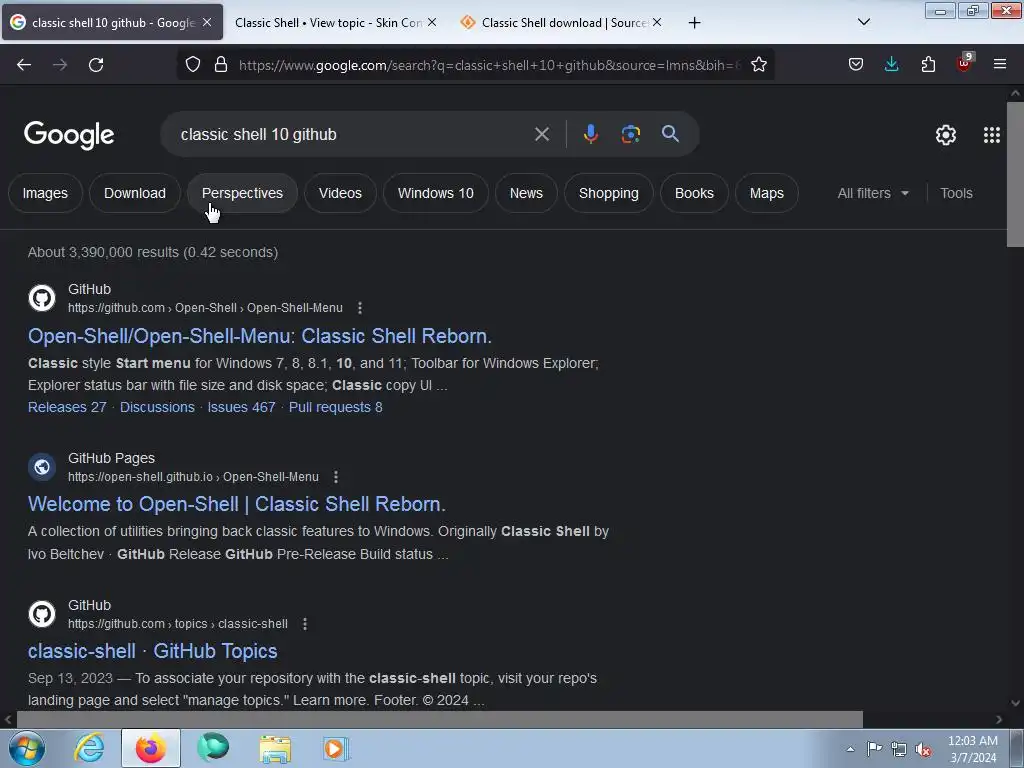Screen dimensions: 1024x768
Task: Open search Tools button
Action: click(956, 193)
